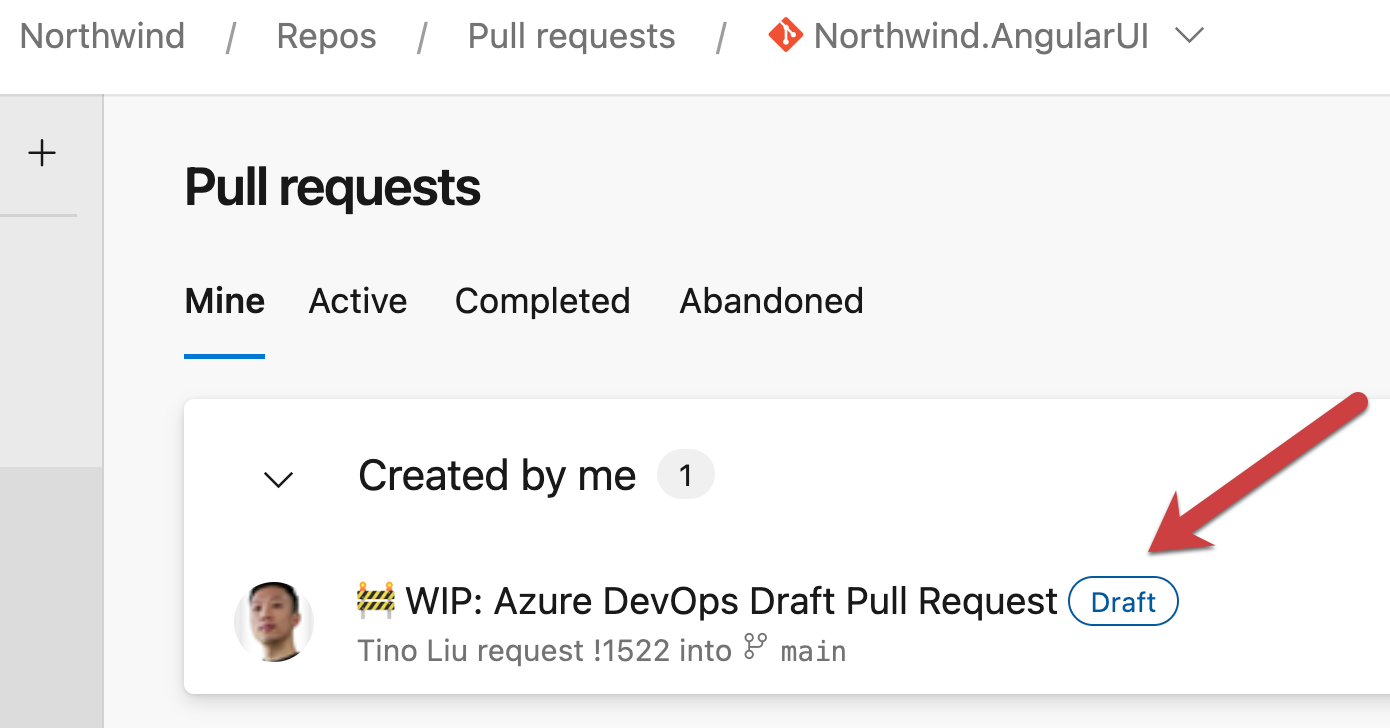This screenshot has width=1390, height=728.
Task: Open the Completed pull requests tab
Action: pyautogui.click(x=542, y=301)
